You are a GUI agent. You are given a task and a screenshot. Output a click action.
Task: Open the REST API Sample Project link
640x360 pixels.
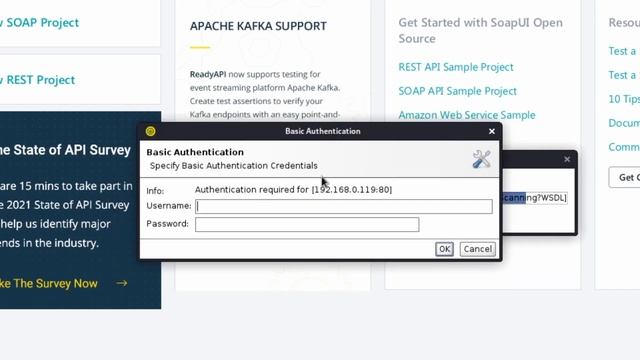click(x=456, y=67)
